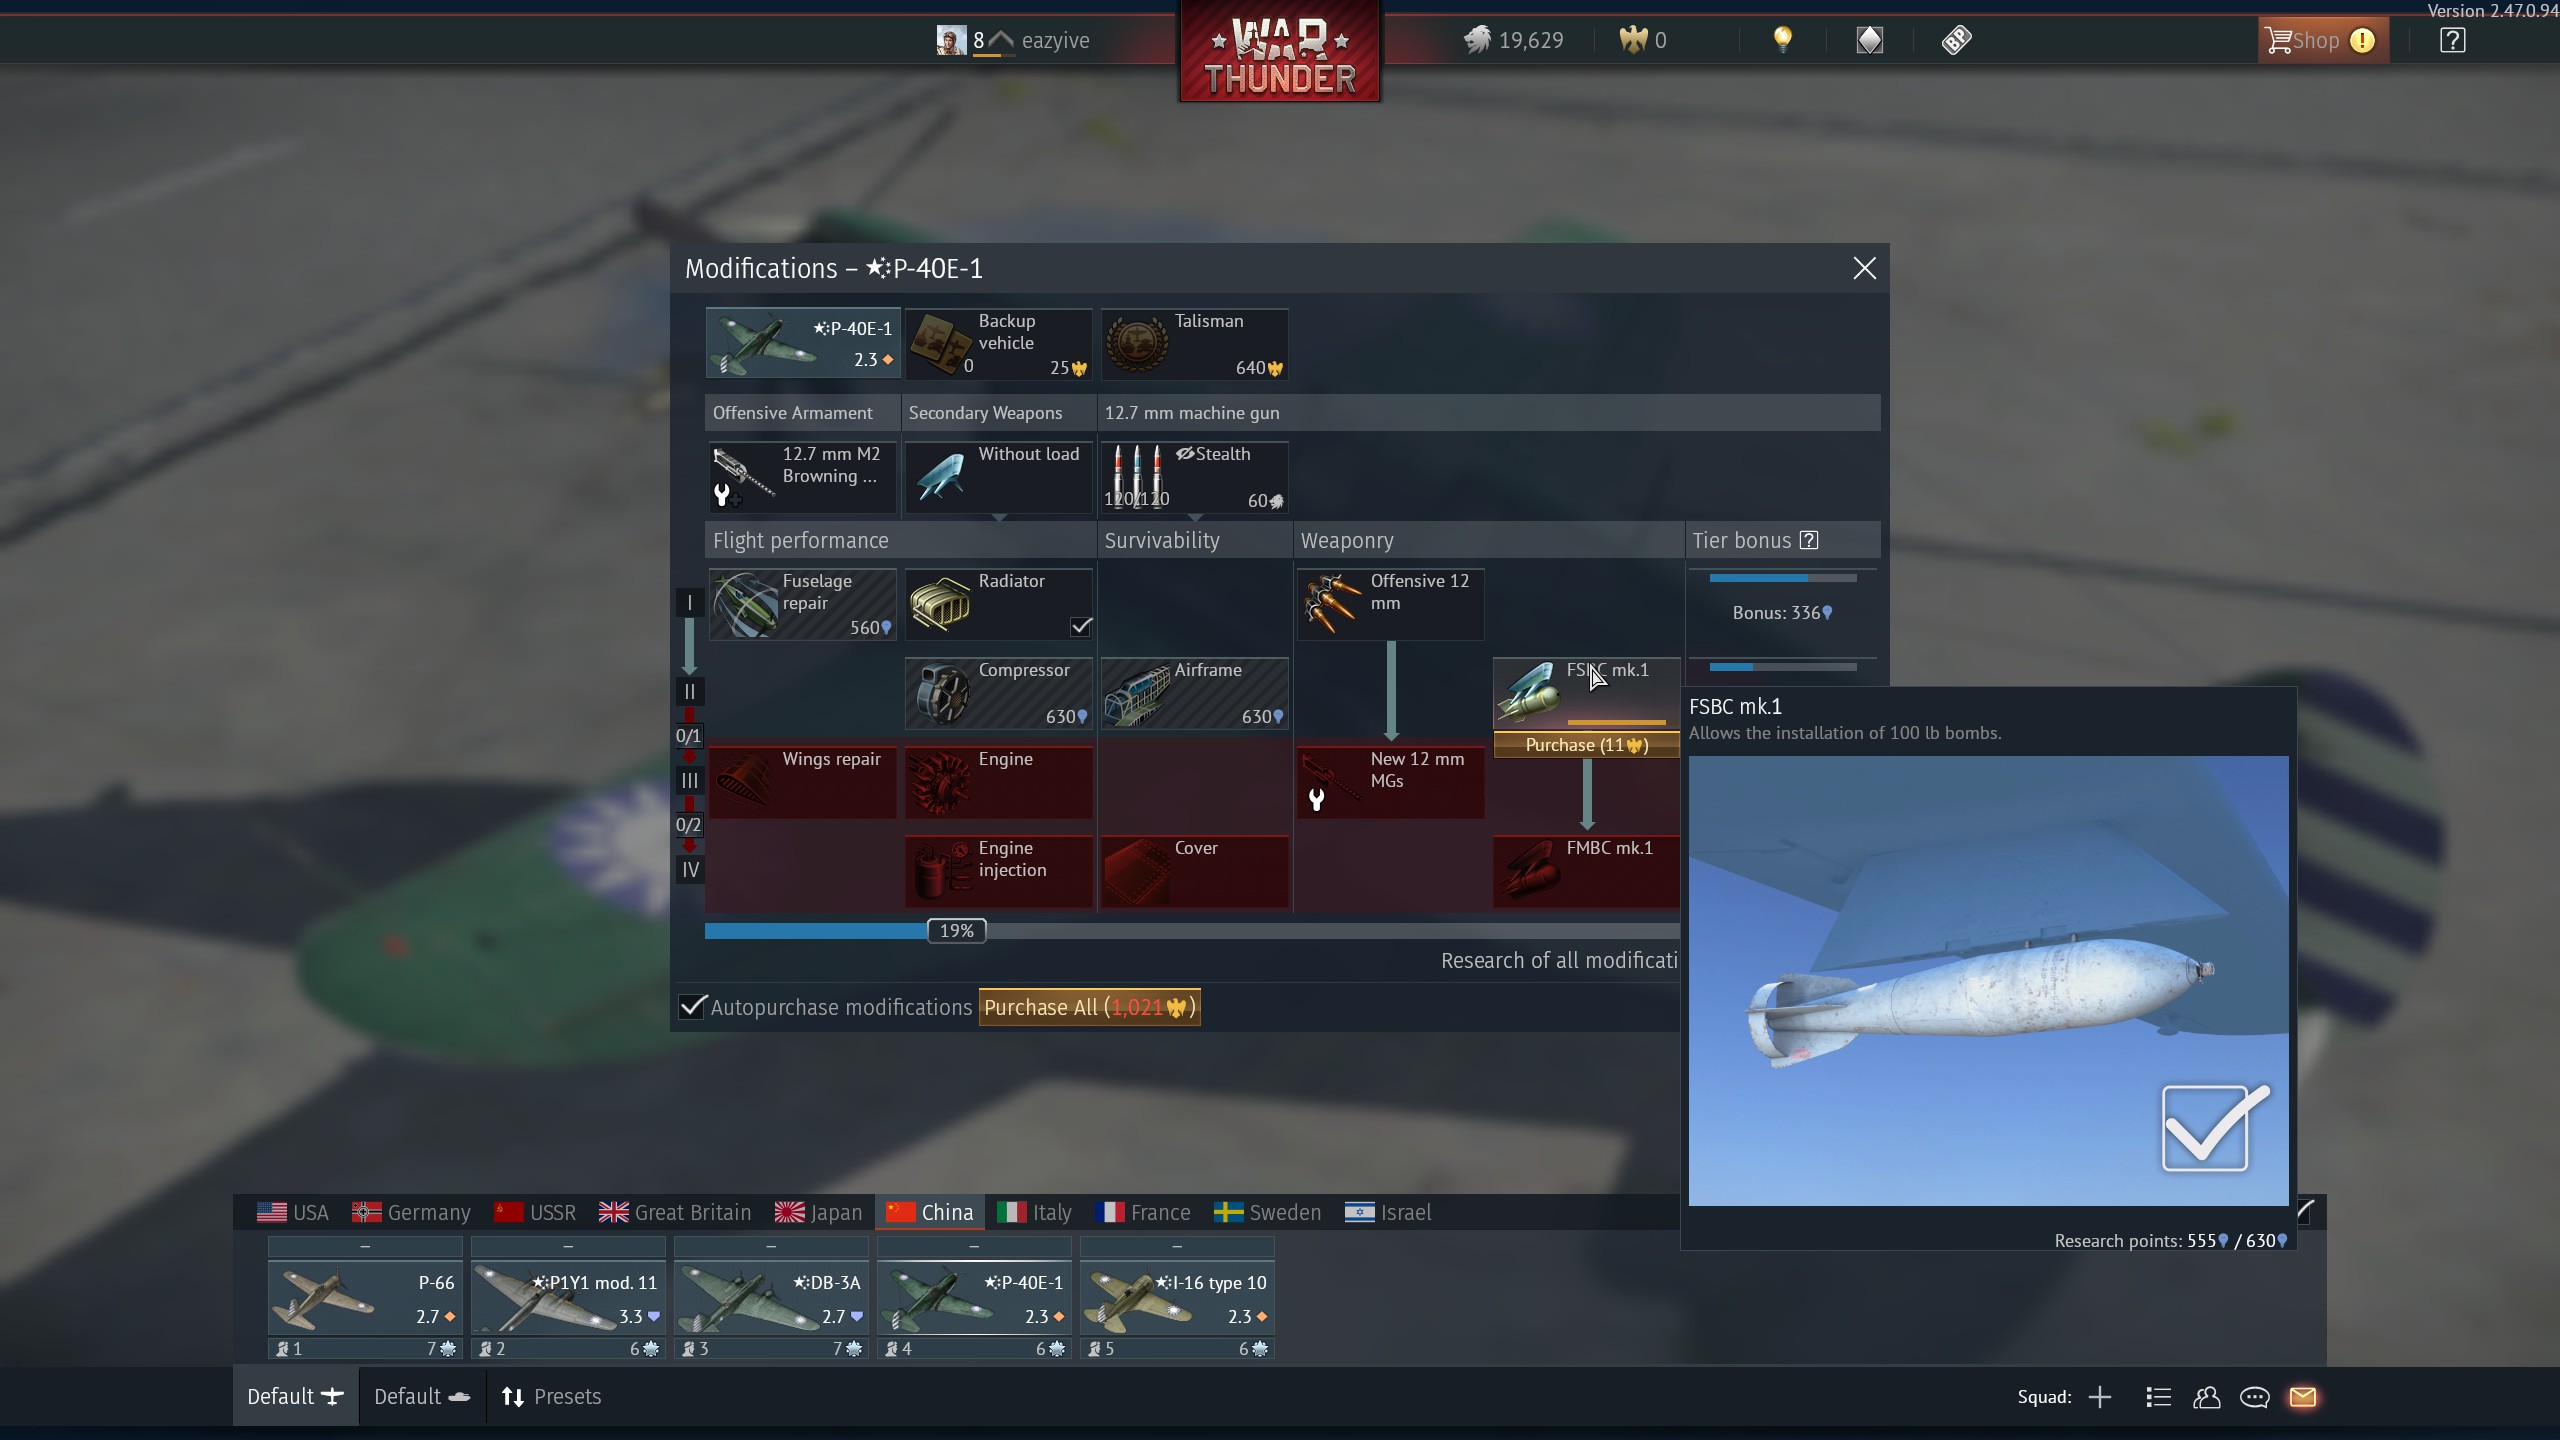This screenshot has width=2560, height=1440.
Task: Click the 19% research progress bar handle
Action: click(957, 931)
